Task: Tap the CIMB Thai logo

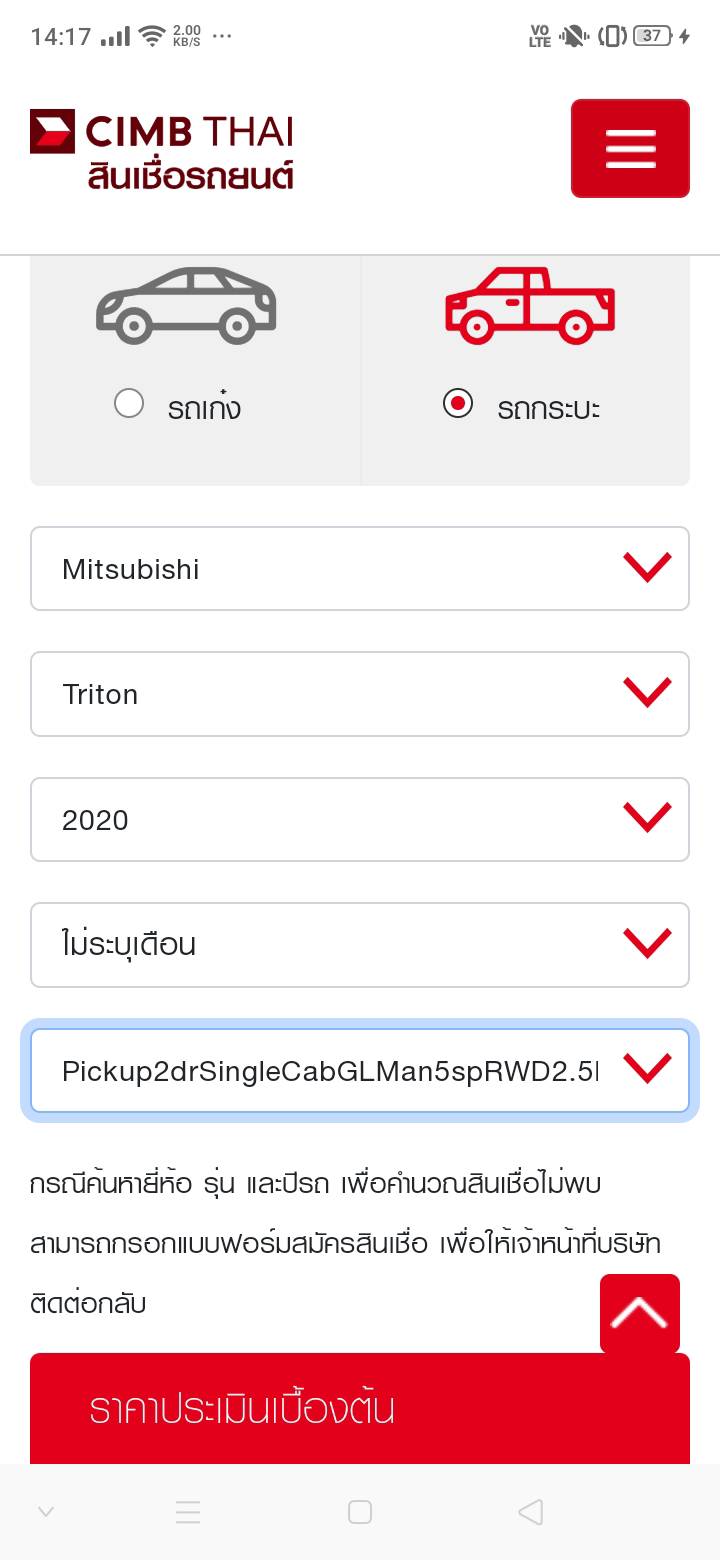Action: [161, 131]
